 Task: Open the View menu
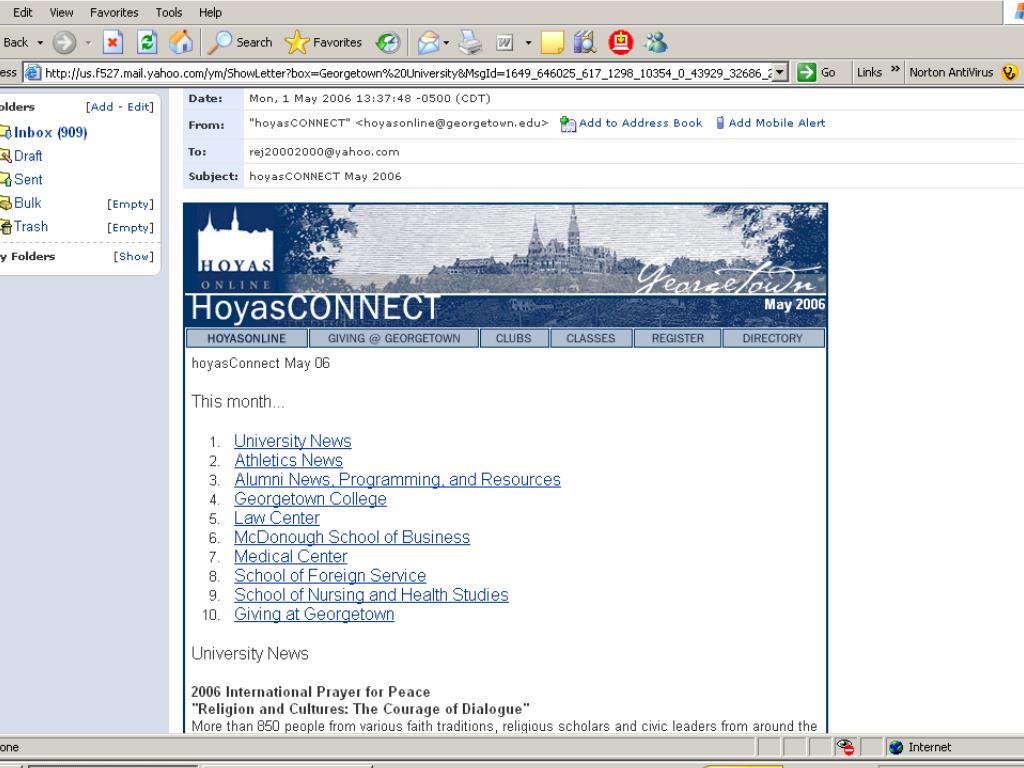tap(61, 12)
